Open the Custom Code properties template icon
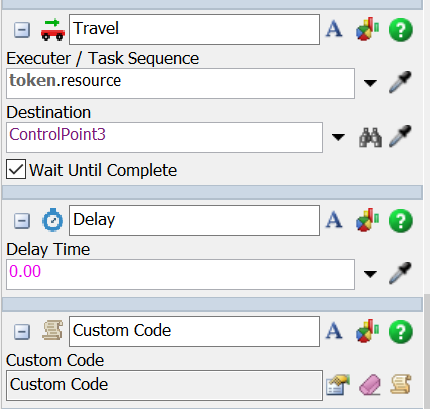The height and width of the screenshot is (409, 430). point(338,385)
